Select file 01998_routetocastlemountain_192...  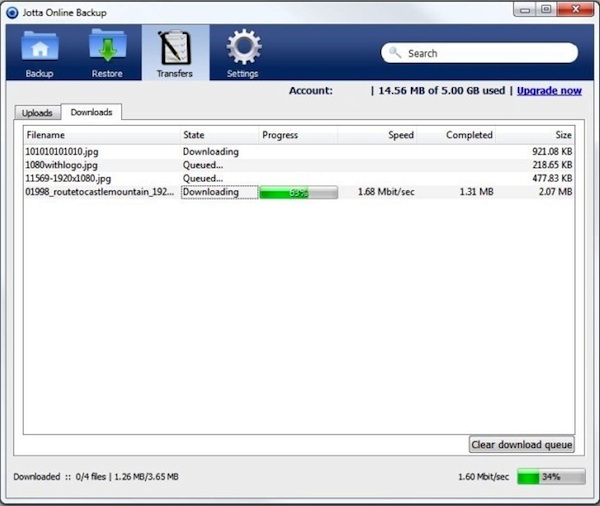pyautogui.click(x=99, y=192)
